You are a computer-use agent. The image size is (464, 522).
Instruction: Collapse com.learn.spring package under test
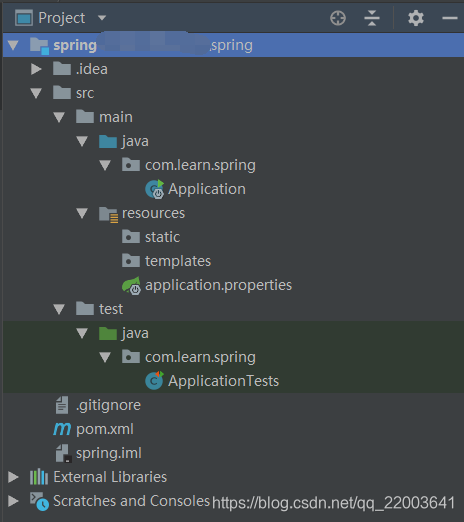105,357
